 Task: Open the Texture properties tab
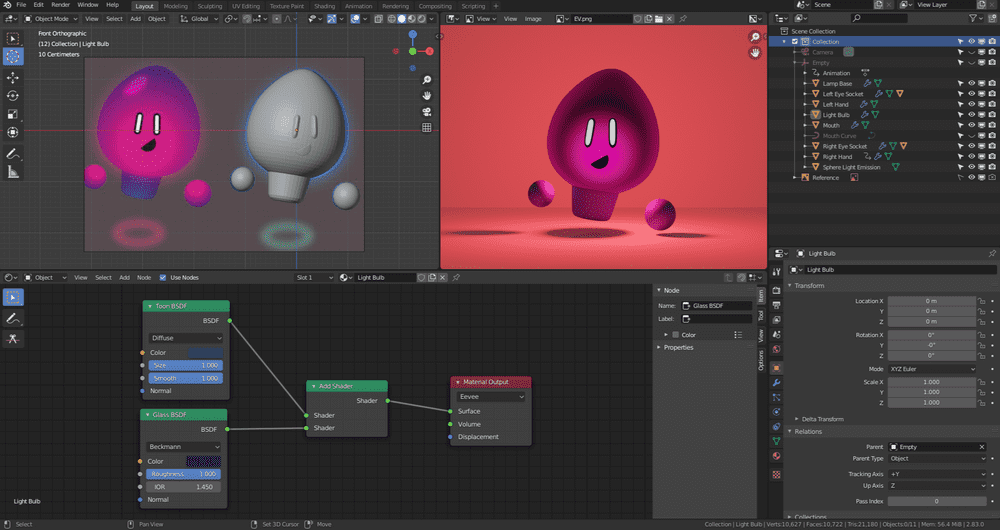[776, 475]
